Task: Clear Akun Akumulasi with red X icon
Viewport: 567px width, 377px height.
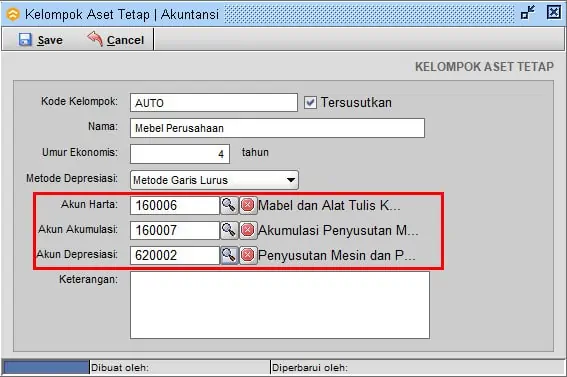Action: click(248, 230)
